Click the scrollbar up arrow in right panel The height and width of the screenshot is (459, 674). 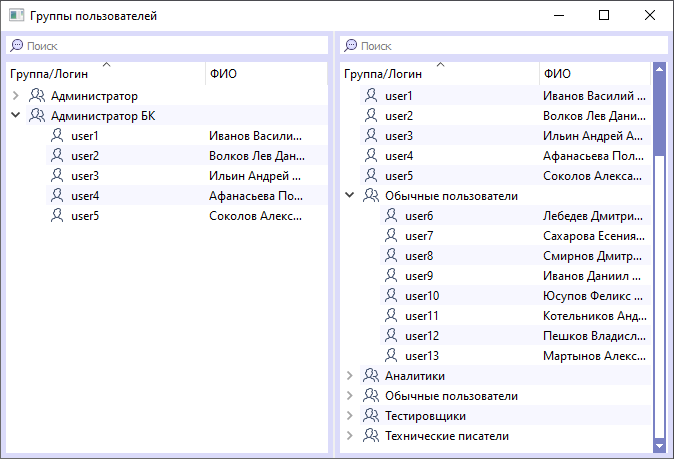pos(659,69)
